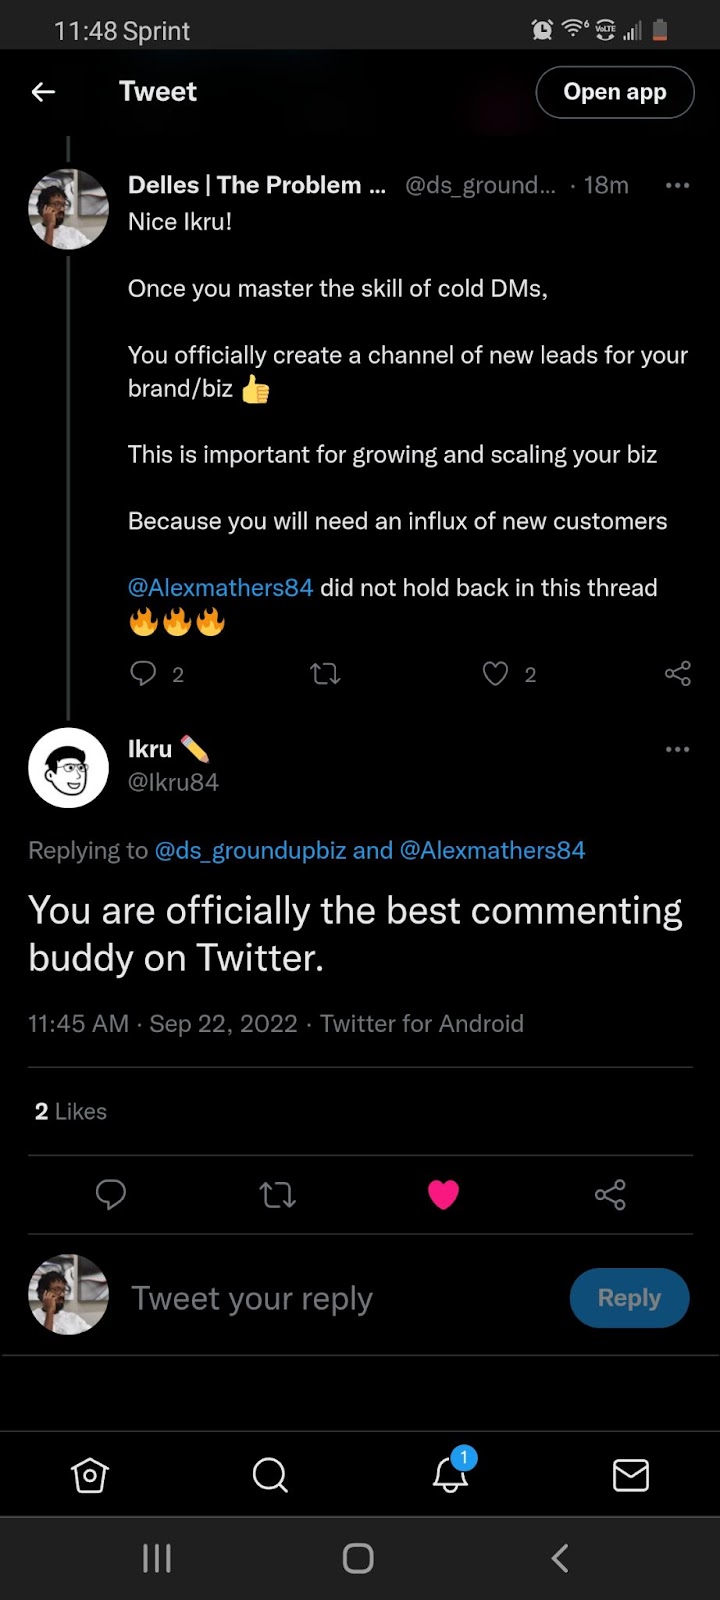Open Ikru tweet's three-dot more menu
This screenshot has height=1600, width=720.
pos(677,749)
